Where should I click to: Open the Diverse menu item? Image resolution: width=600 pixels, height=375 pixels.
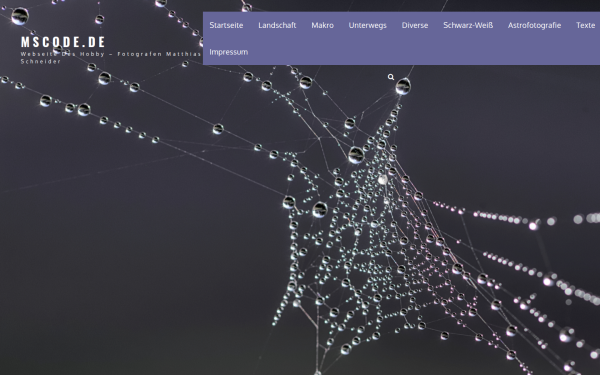point(415,25)
